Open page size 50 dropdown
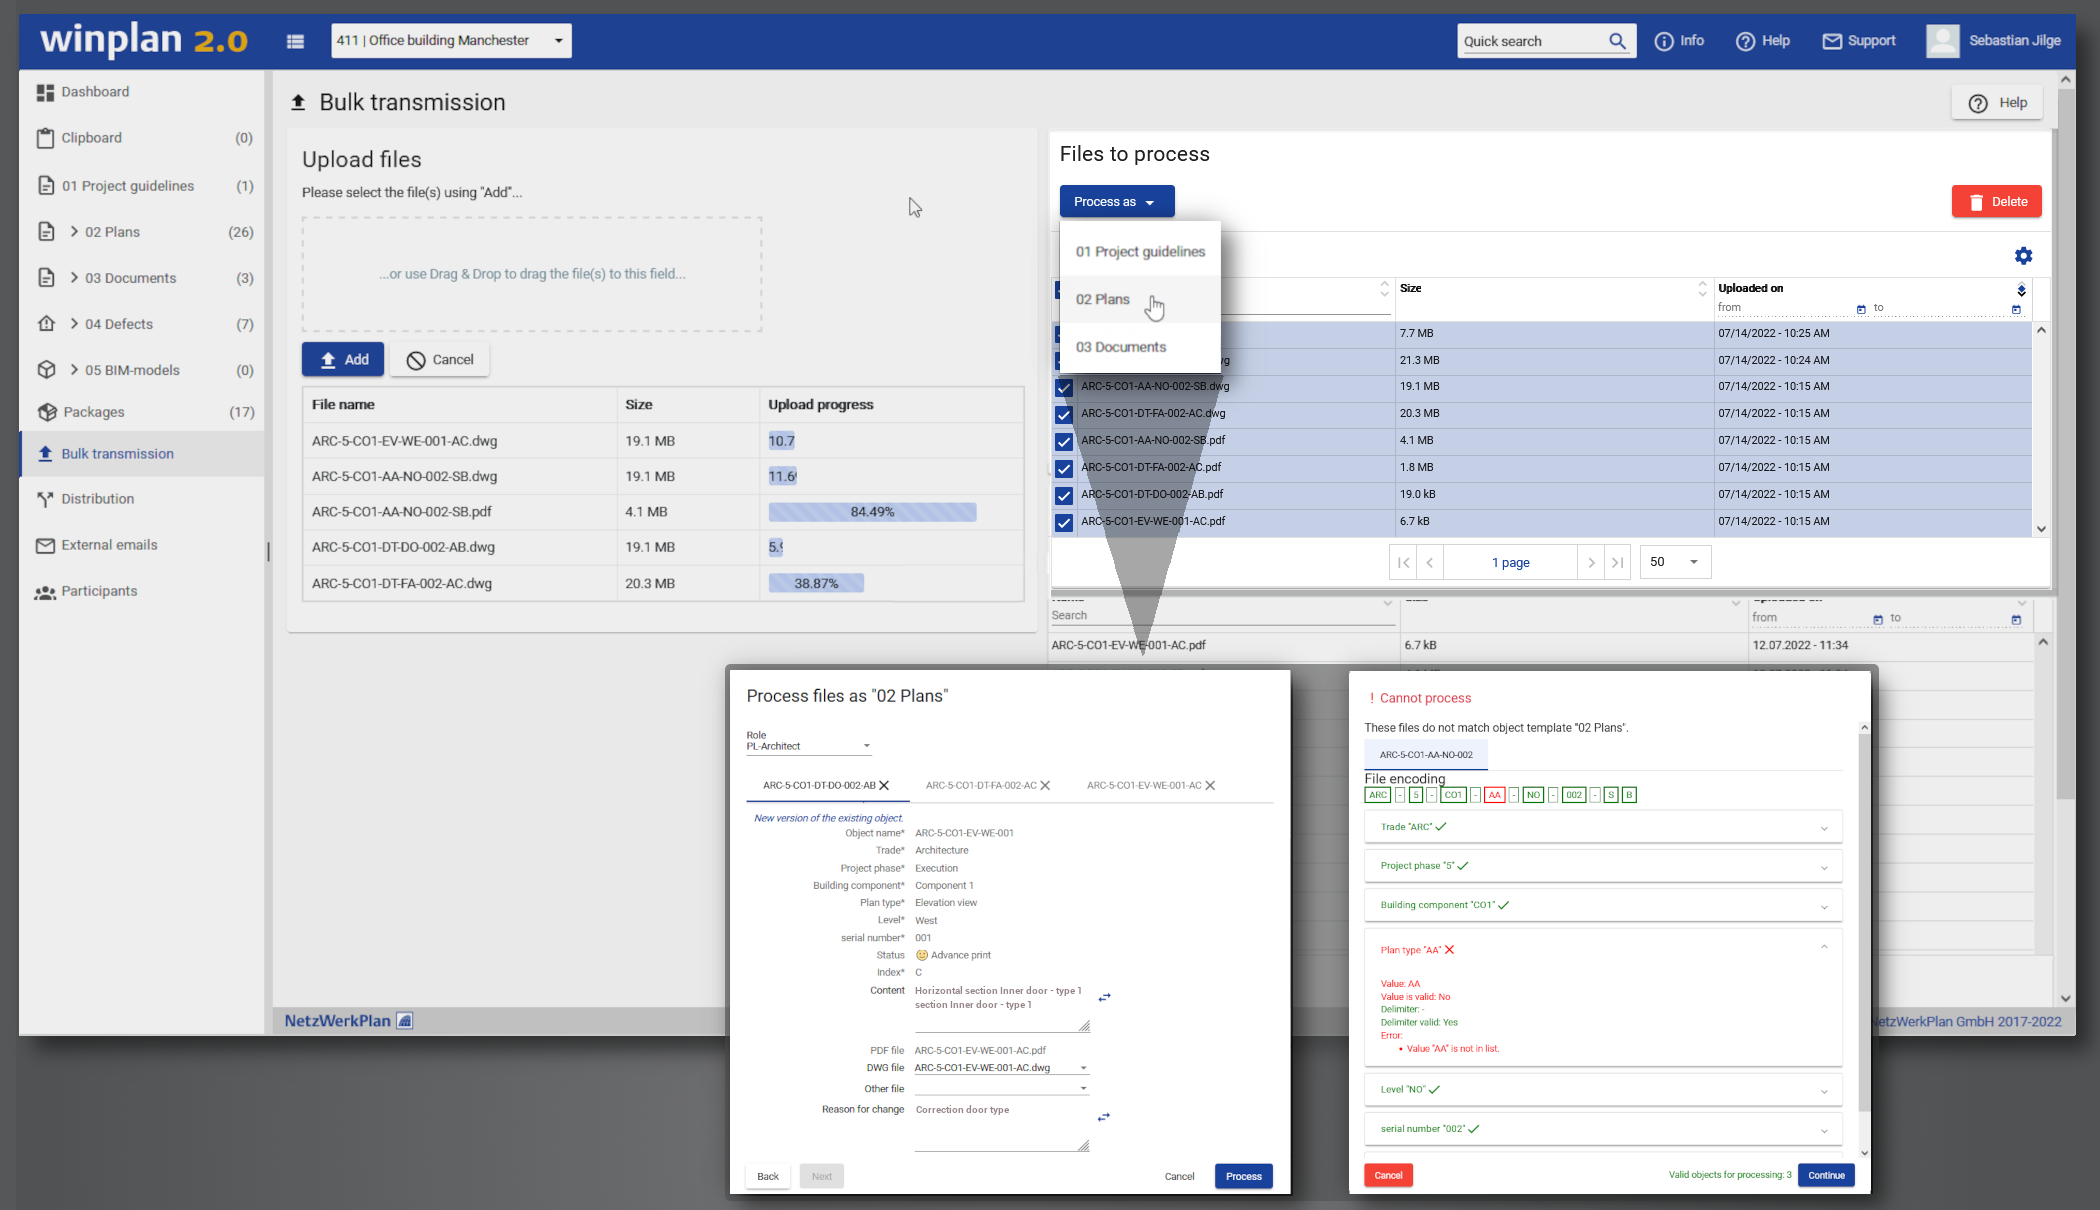Image resolution: width=2100 pixels, height=1210 pixels. click(x=1675, y=562)
